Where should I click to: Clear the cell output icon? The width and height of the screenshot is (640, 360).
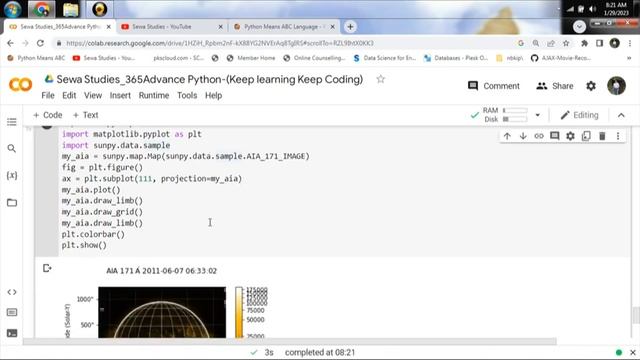(x=47, y=268)
